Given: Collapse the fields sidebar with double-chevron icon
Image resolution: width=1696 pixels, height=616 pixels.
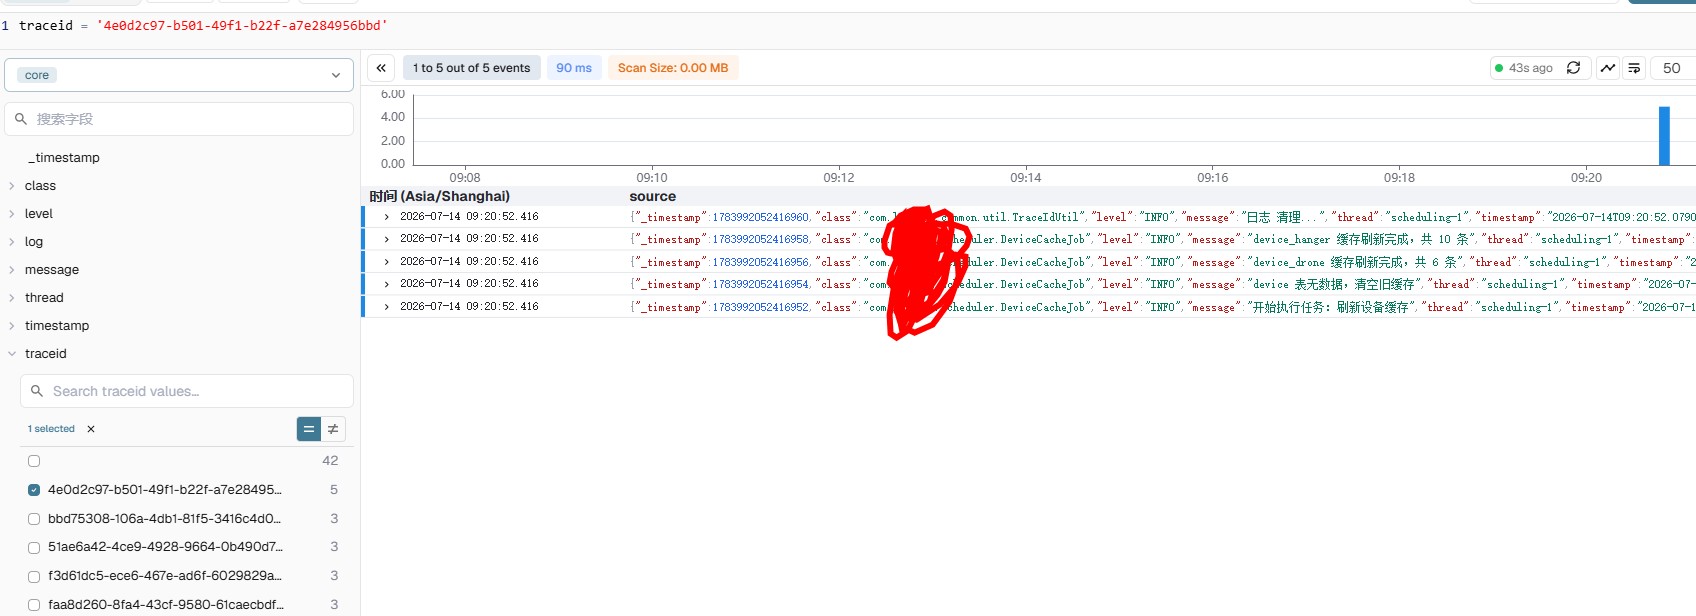Looking at the screenshot, I should (x=381, y=68).
